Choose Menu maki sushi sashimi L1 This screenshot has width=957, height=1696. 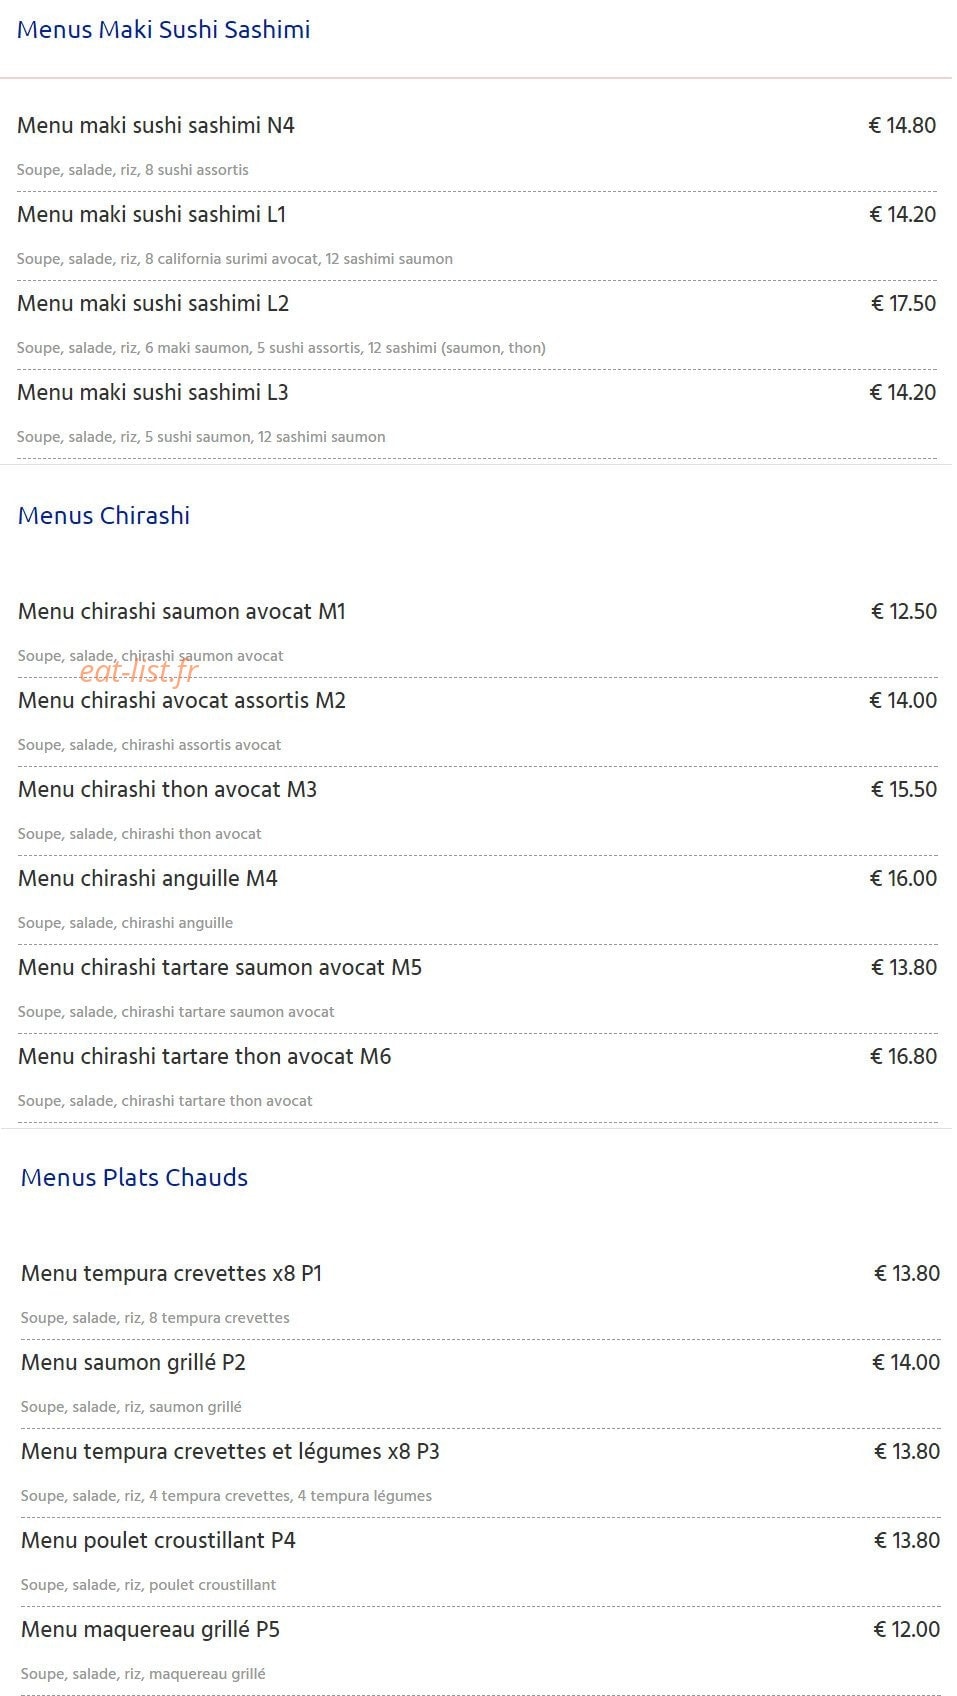[x=152, y=215]
